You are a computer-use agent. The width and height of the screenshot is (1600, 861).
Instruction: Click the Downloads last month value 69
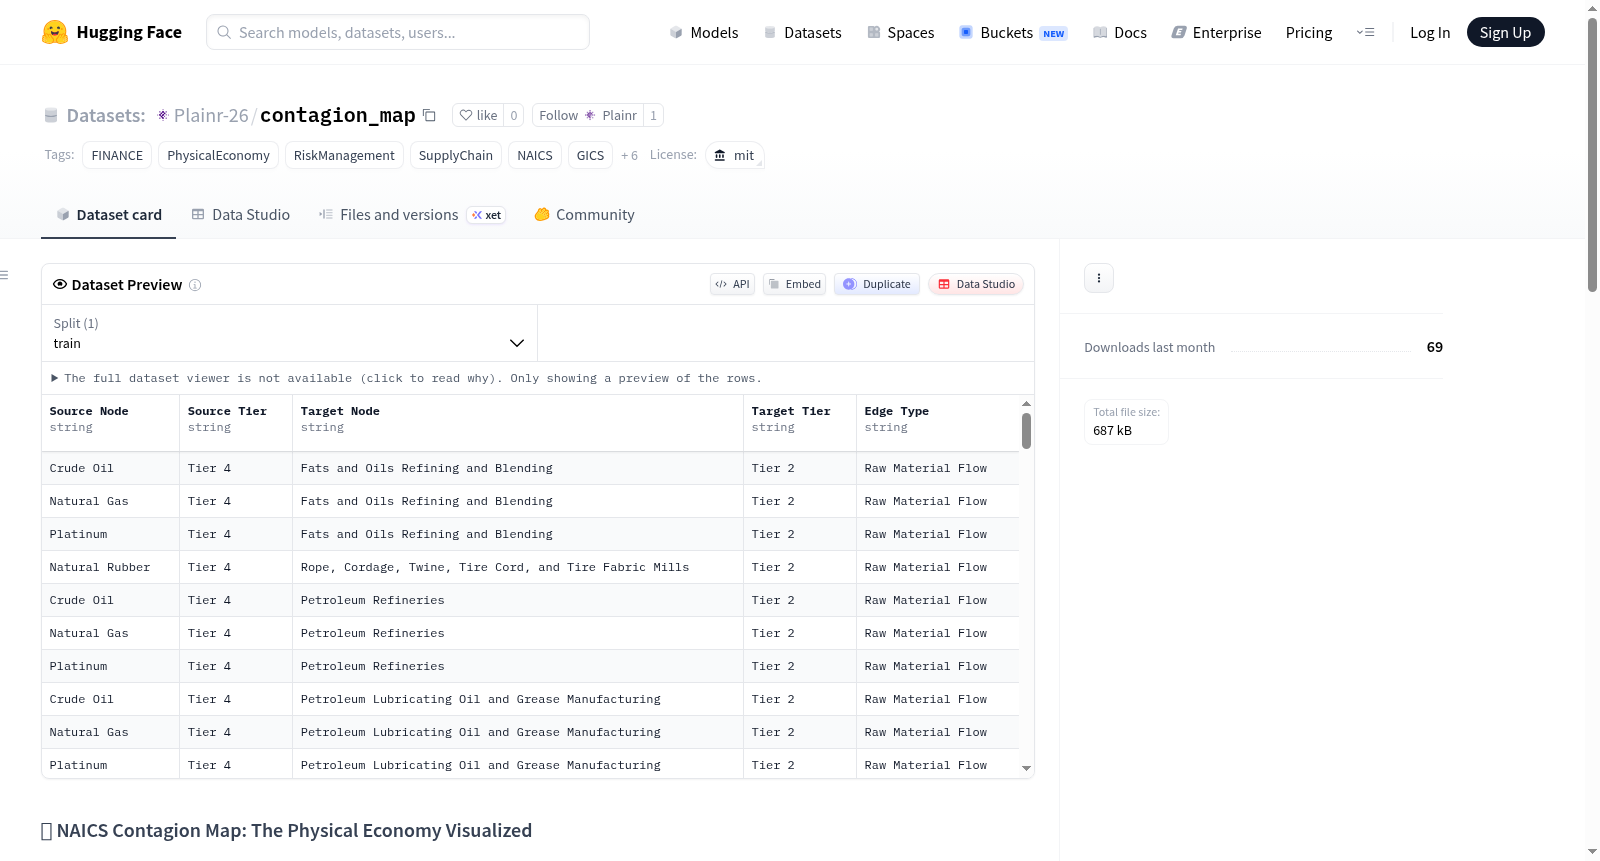pyautogui.click(x=1435, y=347)
